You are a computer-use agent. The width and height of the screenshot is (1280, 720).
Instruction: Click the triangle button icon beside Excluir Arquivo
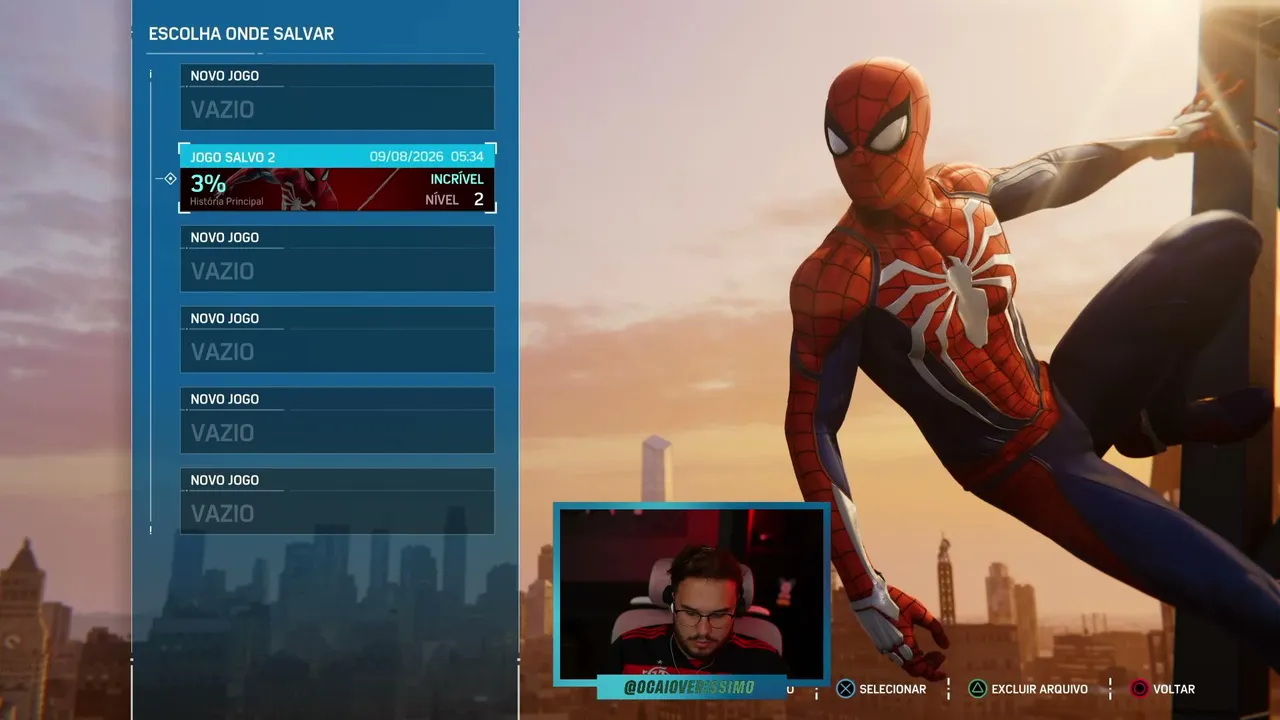point(977,689)
